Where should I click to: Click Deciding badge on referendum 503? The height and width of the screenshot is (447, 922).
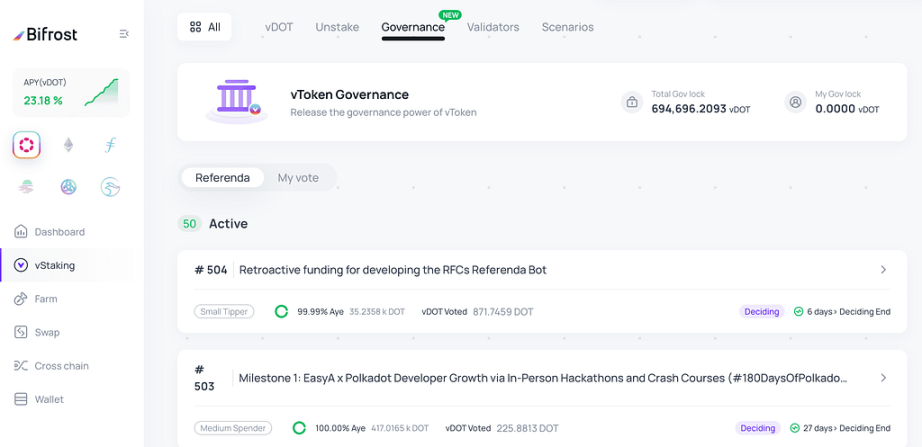pos(758,428)
